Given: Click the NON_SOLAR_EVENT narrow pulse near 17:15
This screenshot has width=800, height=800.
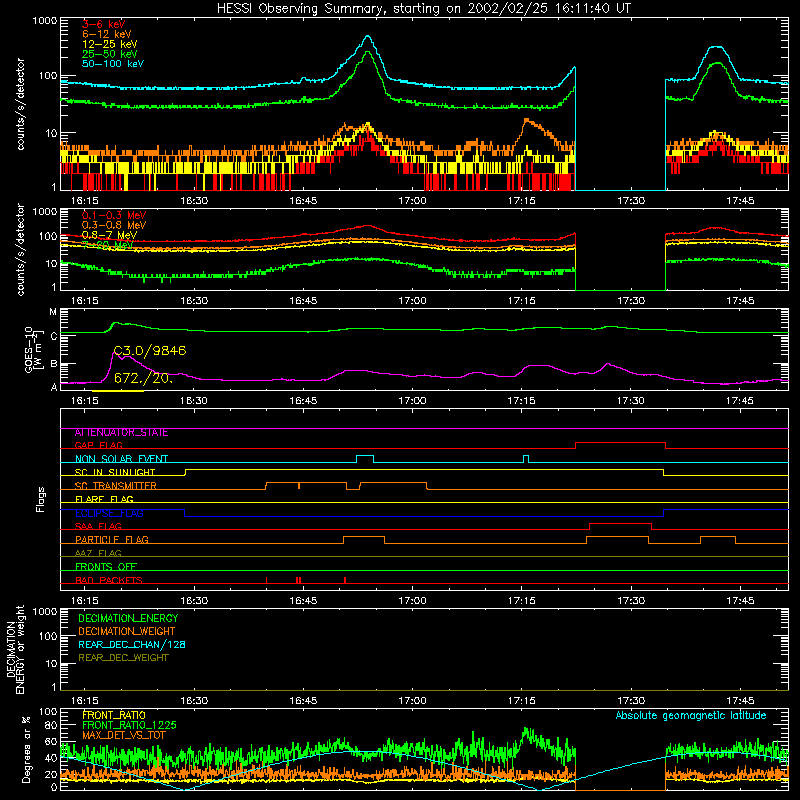Looking at the screenshot, I should click(526, 456).
